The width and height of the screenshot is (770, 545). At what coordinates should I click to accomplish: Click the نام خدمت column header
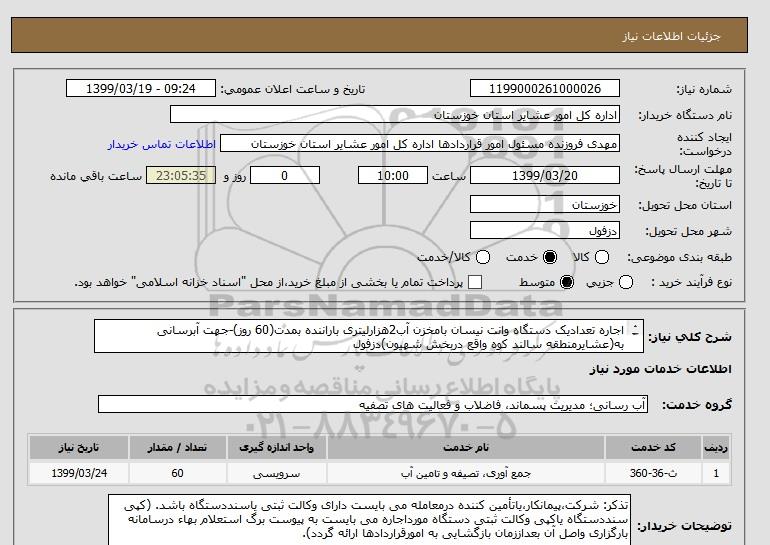[x=466, y=447]
